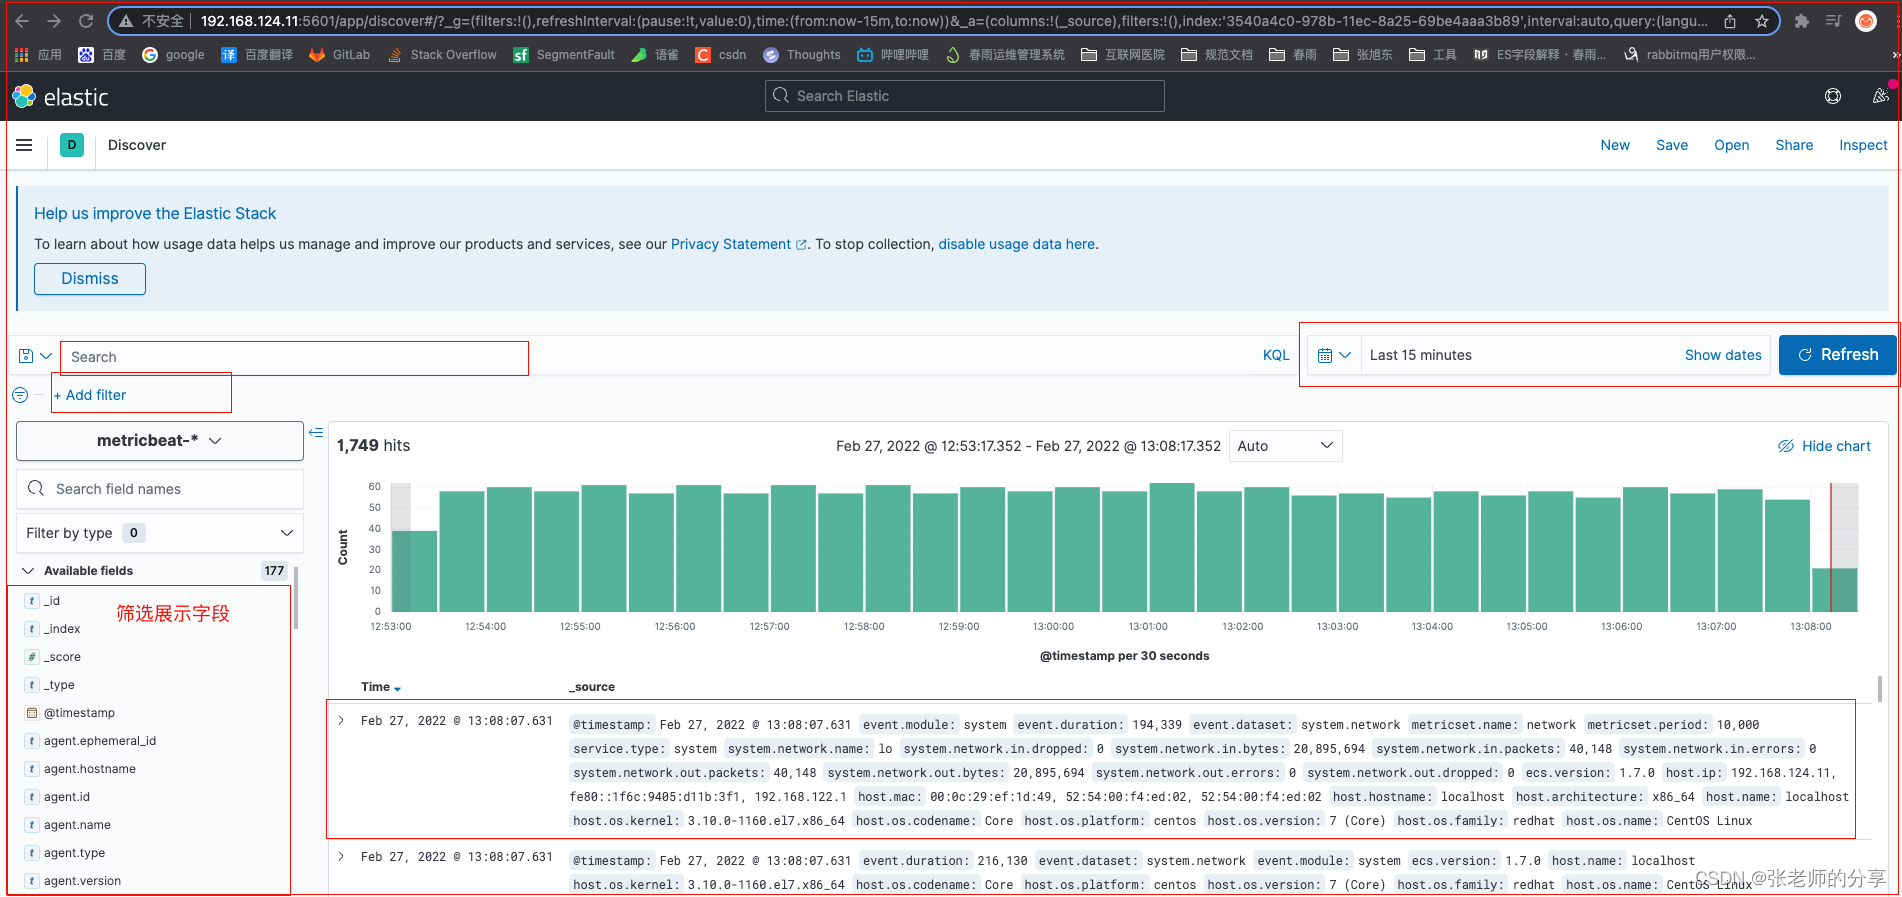Click the green D space avatar
The height and width of the screenshot is (897, 1902).
72,145
